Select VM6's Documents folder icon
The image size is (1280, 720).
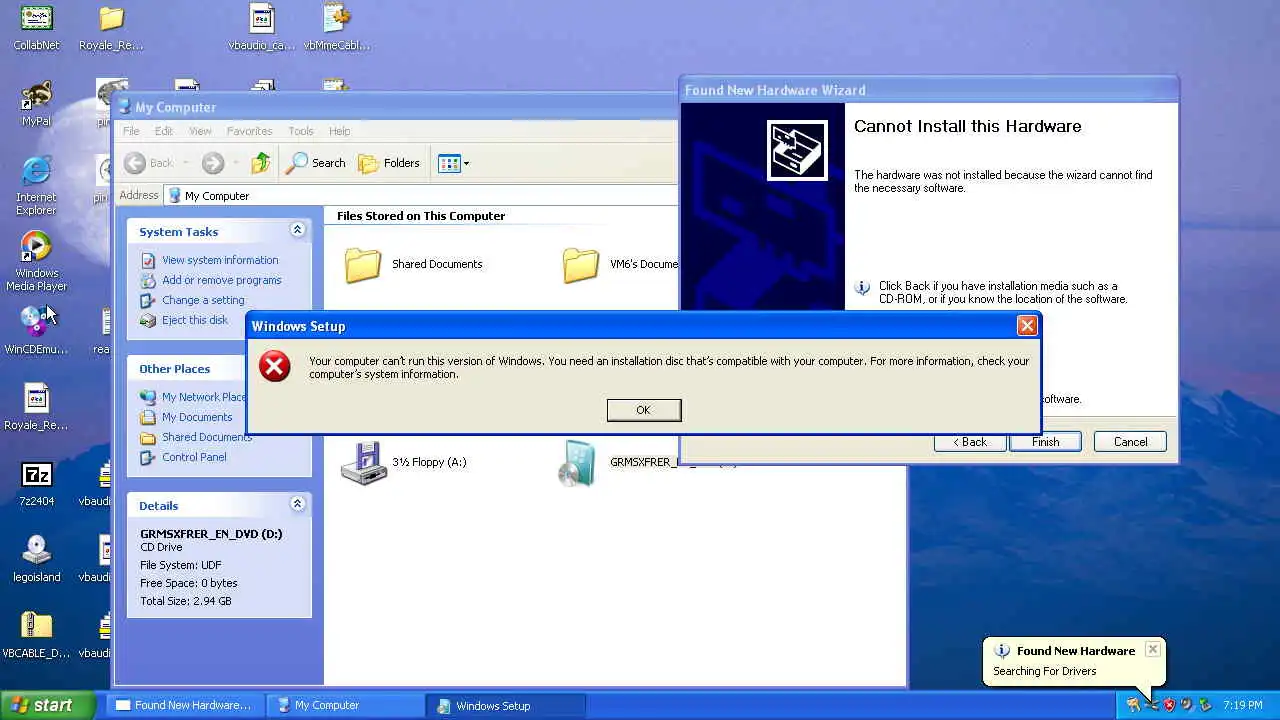tap(581, 264)
